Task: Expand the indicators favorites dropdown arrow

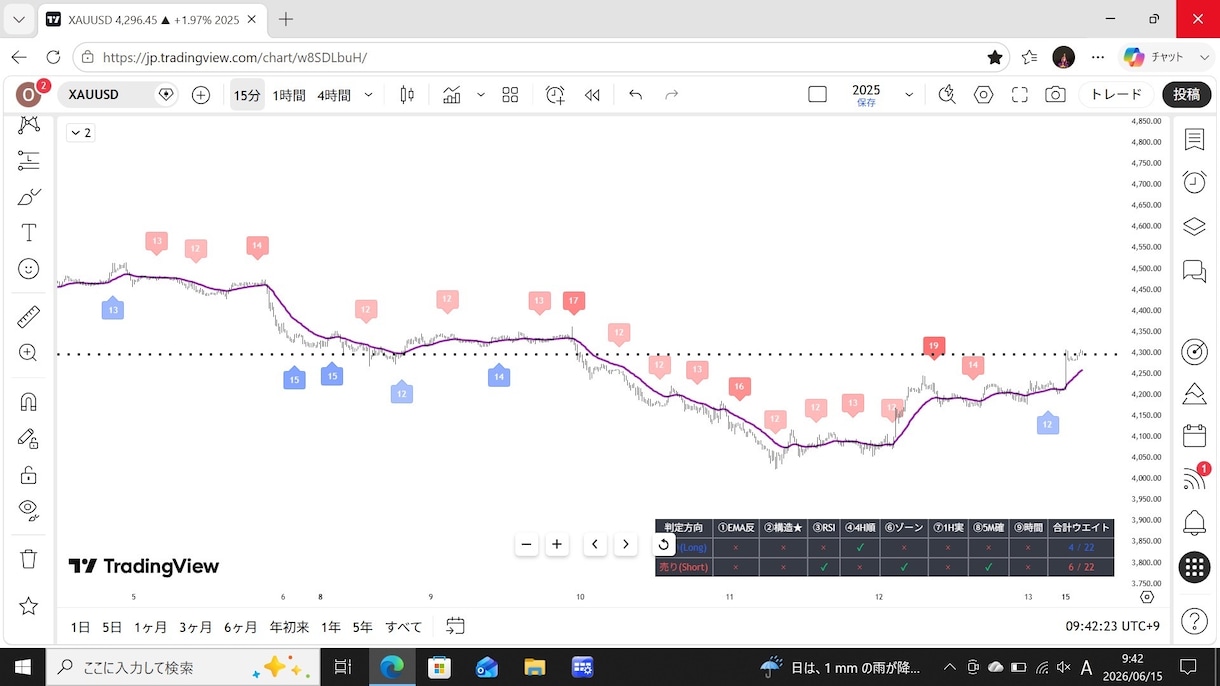Action: pos(481,95)
